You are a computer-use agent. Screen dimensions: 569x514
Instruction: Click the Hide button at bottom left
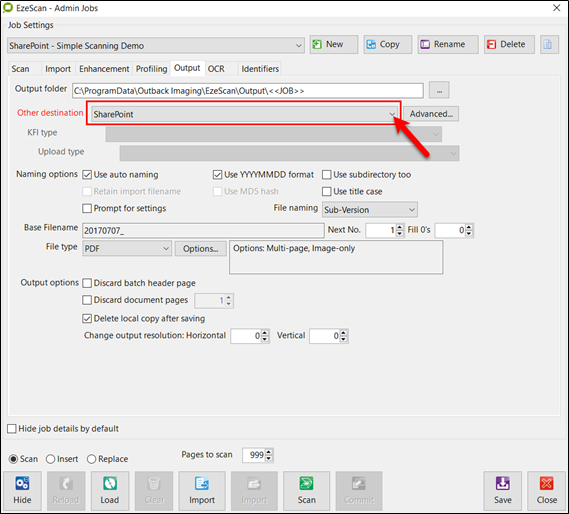pos(22,491)
